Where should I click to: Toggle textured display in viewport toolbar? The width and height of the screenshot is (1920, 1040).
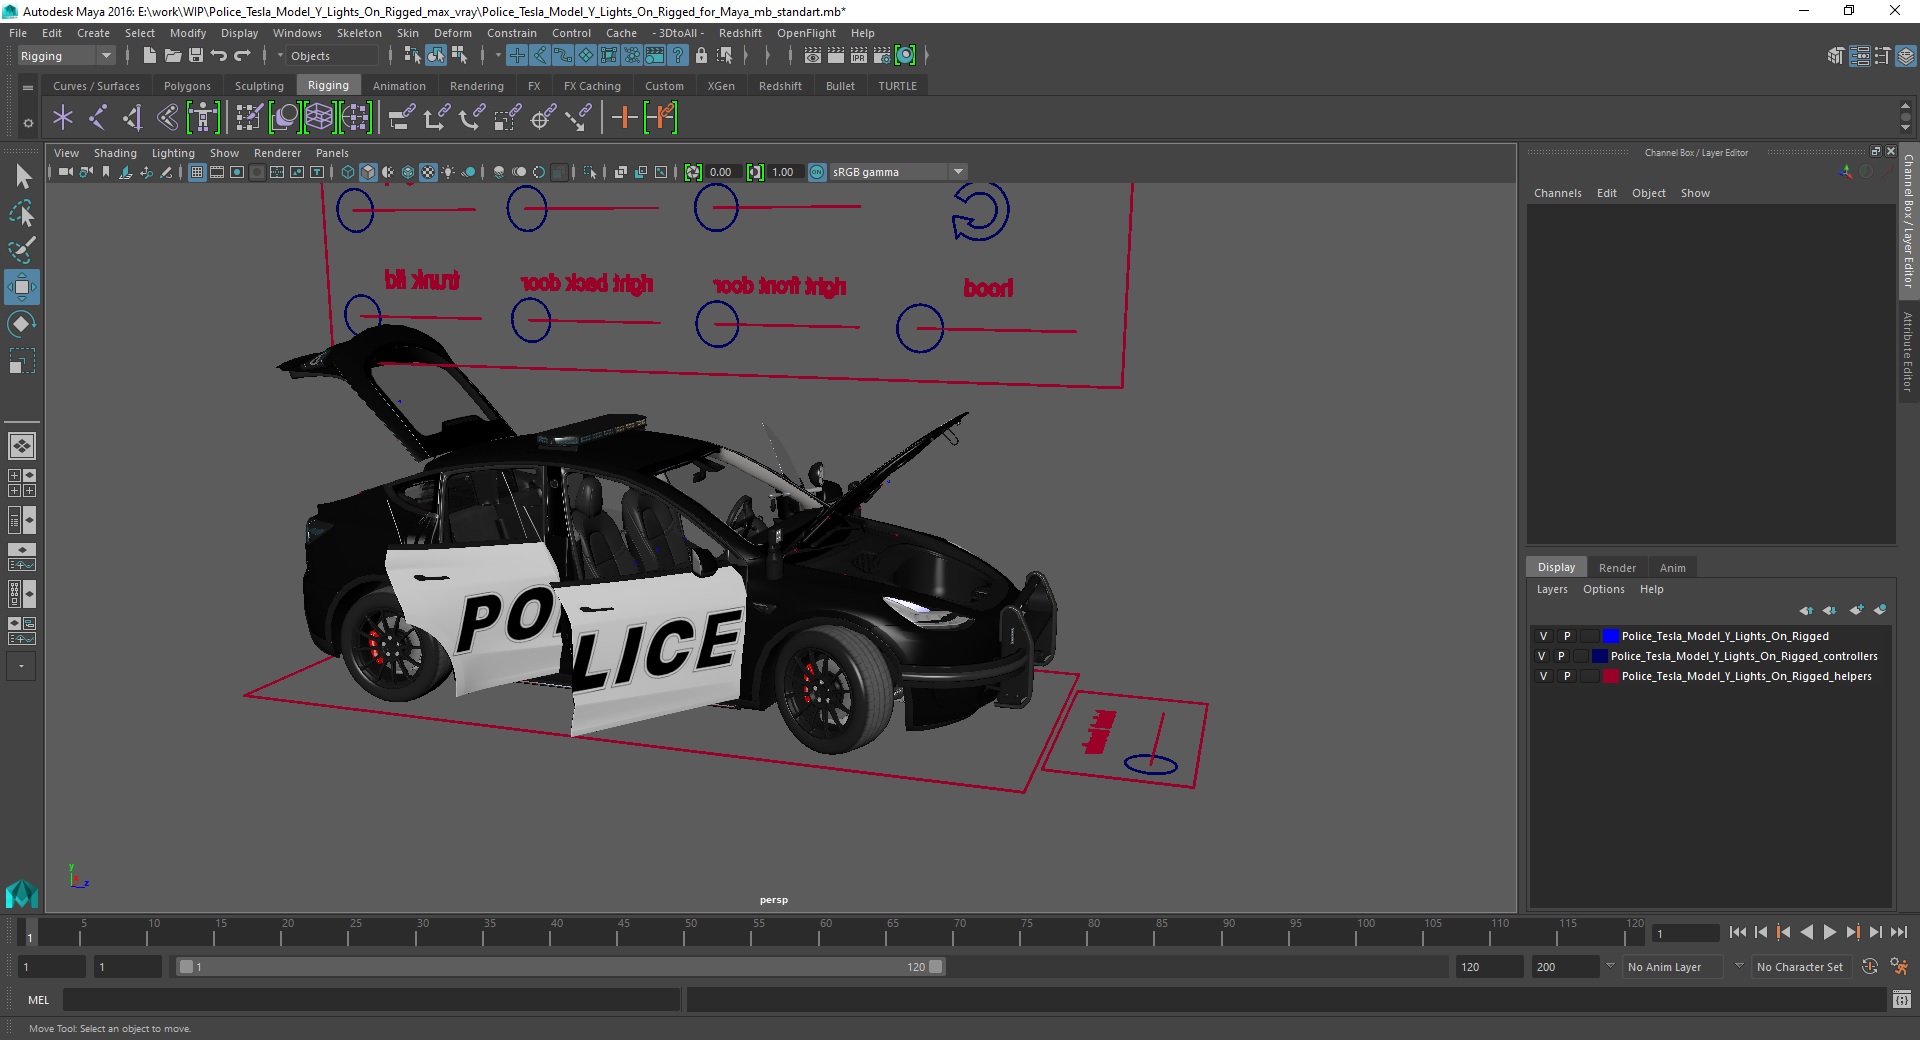pyautogui.click(x=428, y=172)
